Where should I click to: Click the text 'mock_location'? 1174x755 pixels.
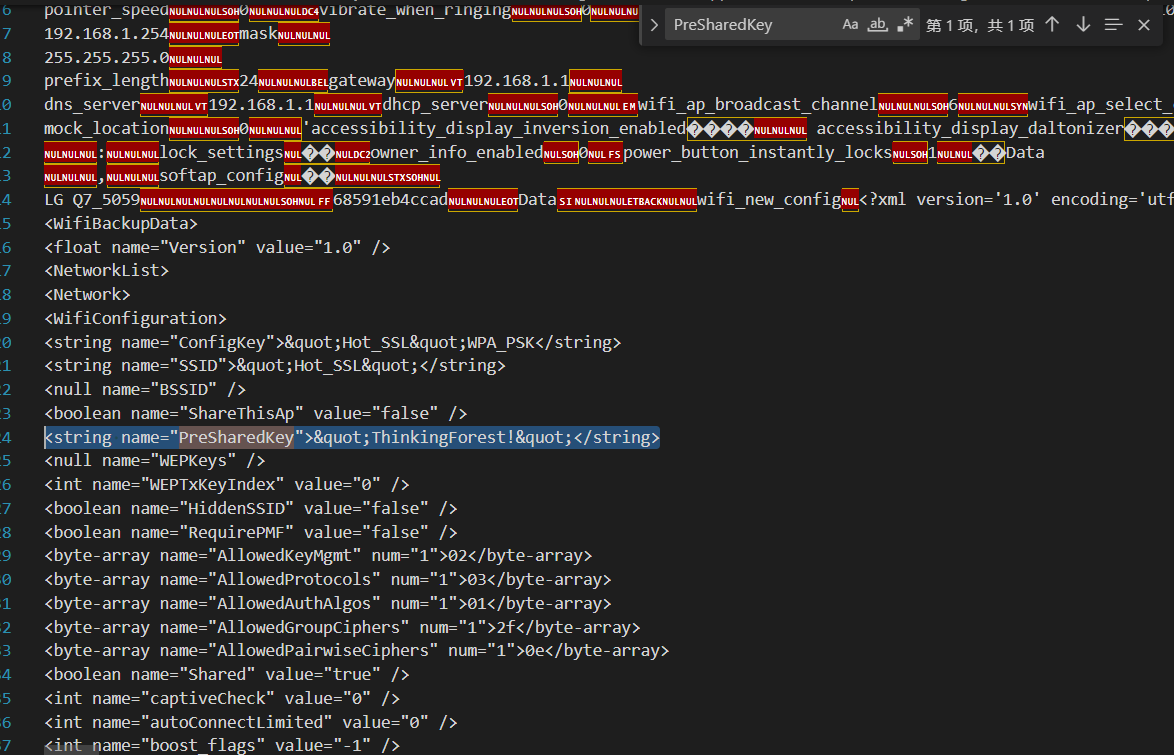tap(106, 129)
